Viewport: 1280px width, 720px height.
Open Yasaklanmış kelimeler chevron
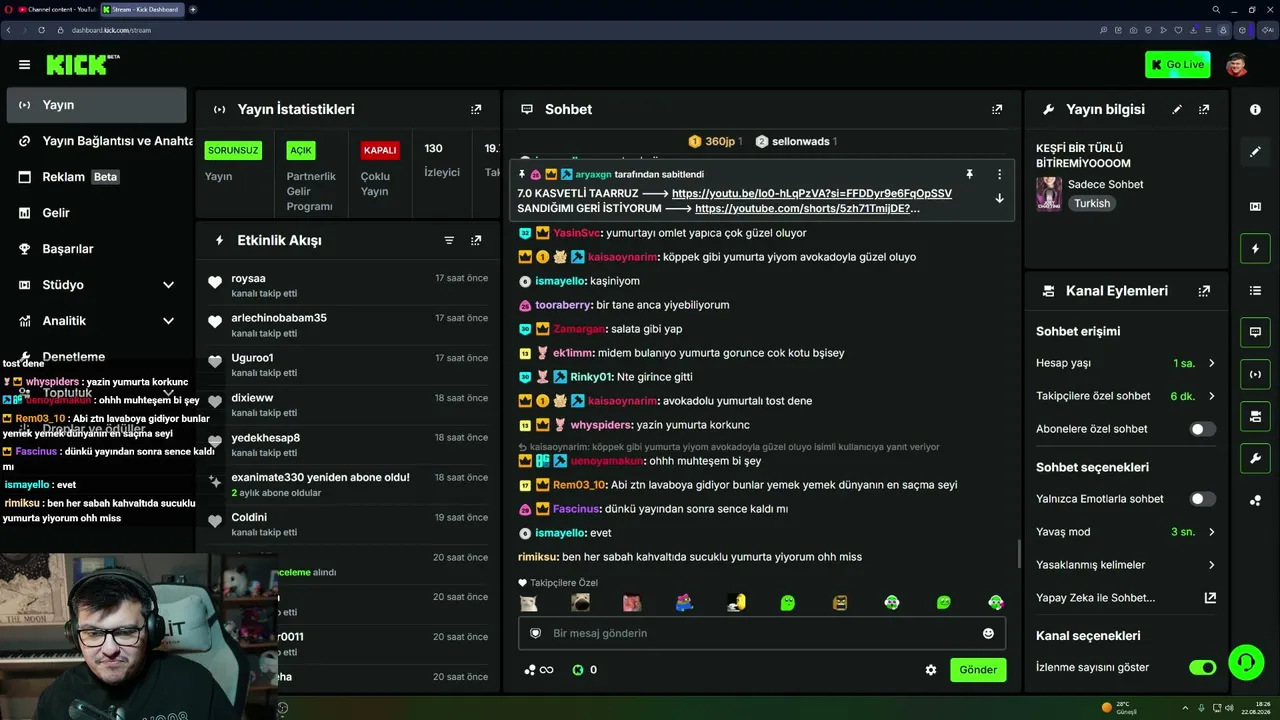coord(1211,565)
